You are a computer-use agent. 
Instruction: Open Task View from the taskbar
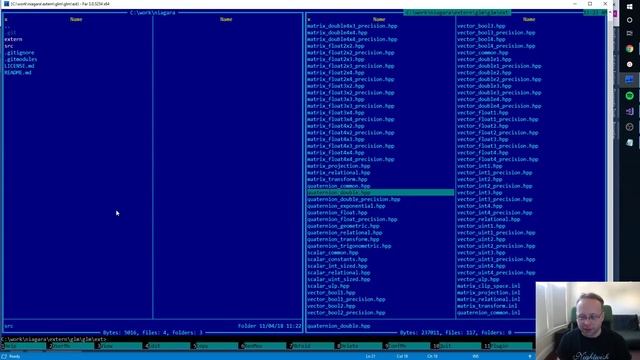pos(629,33)
